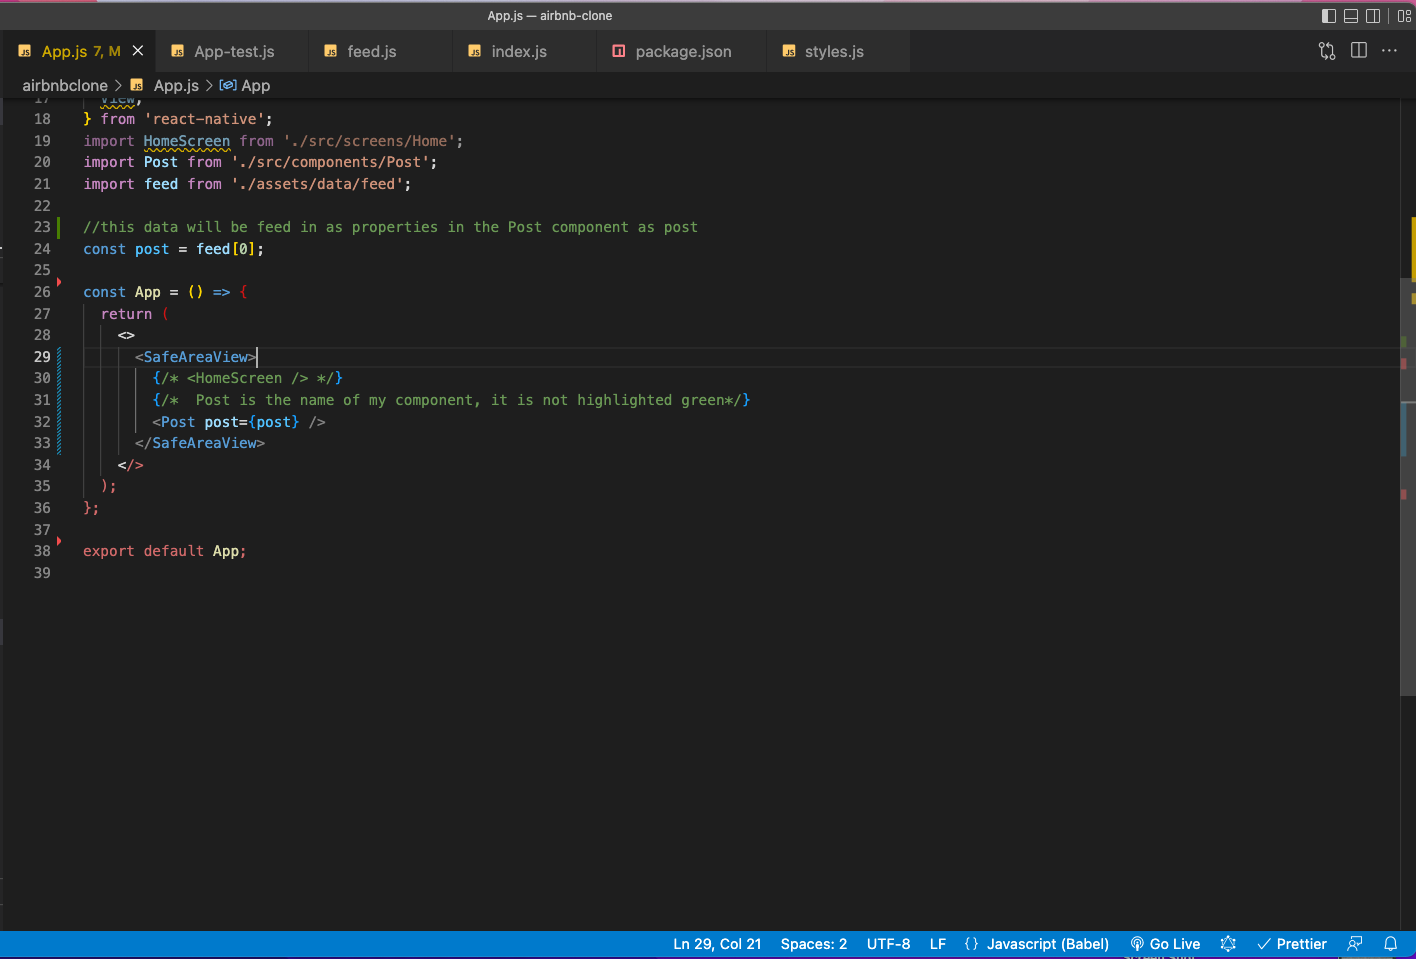Click the commented HomeScreen line
Image resolution: width=1416 pixels, height=959 pixels.
[248, 378]
